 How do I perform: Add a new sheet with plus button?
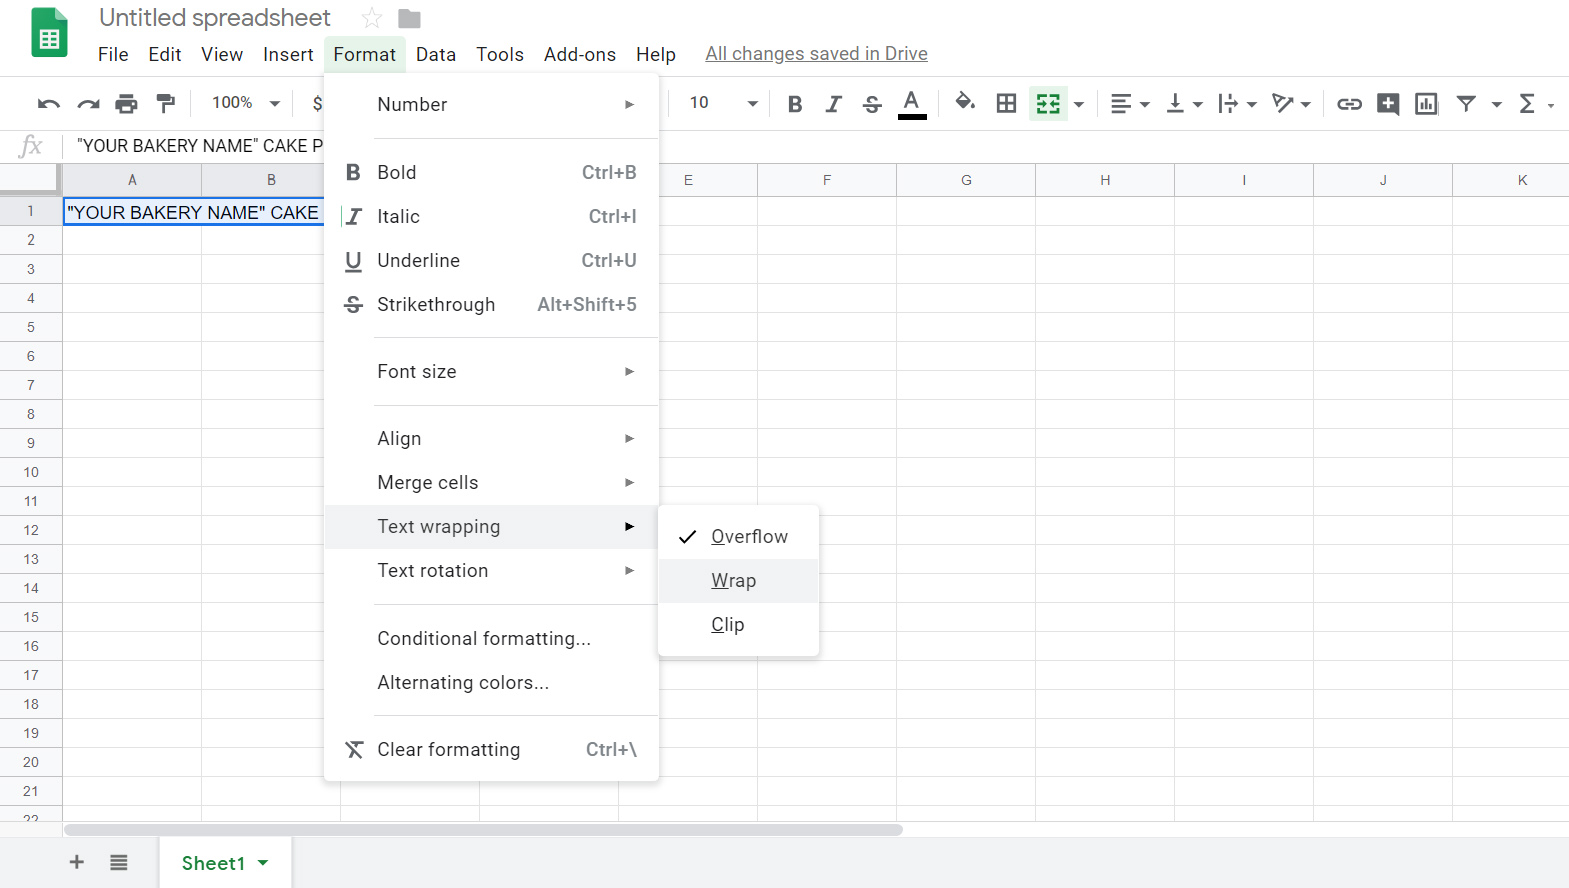[77, 862]
